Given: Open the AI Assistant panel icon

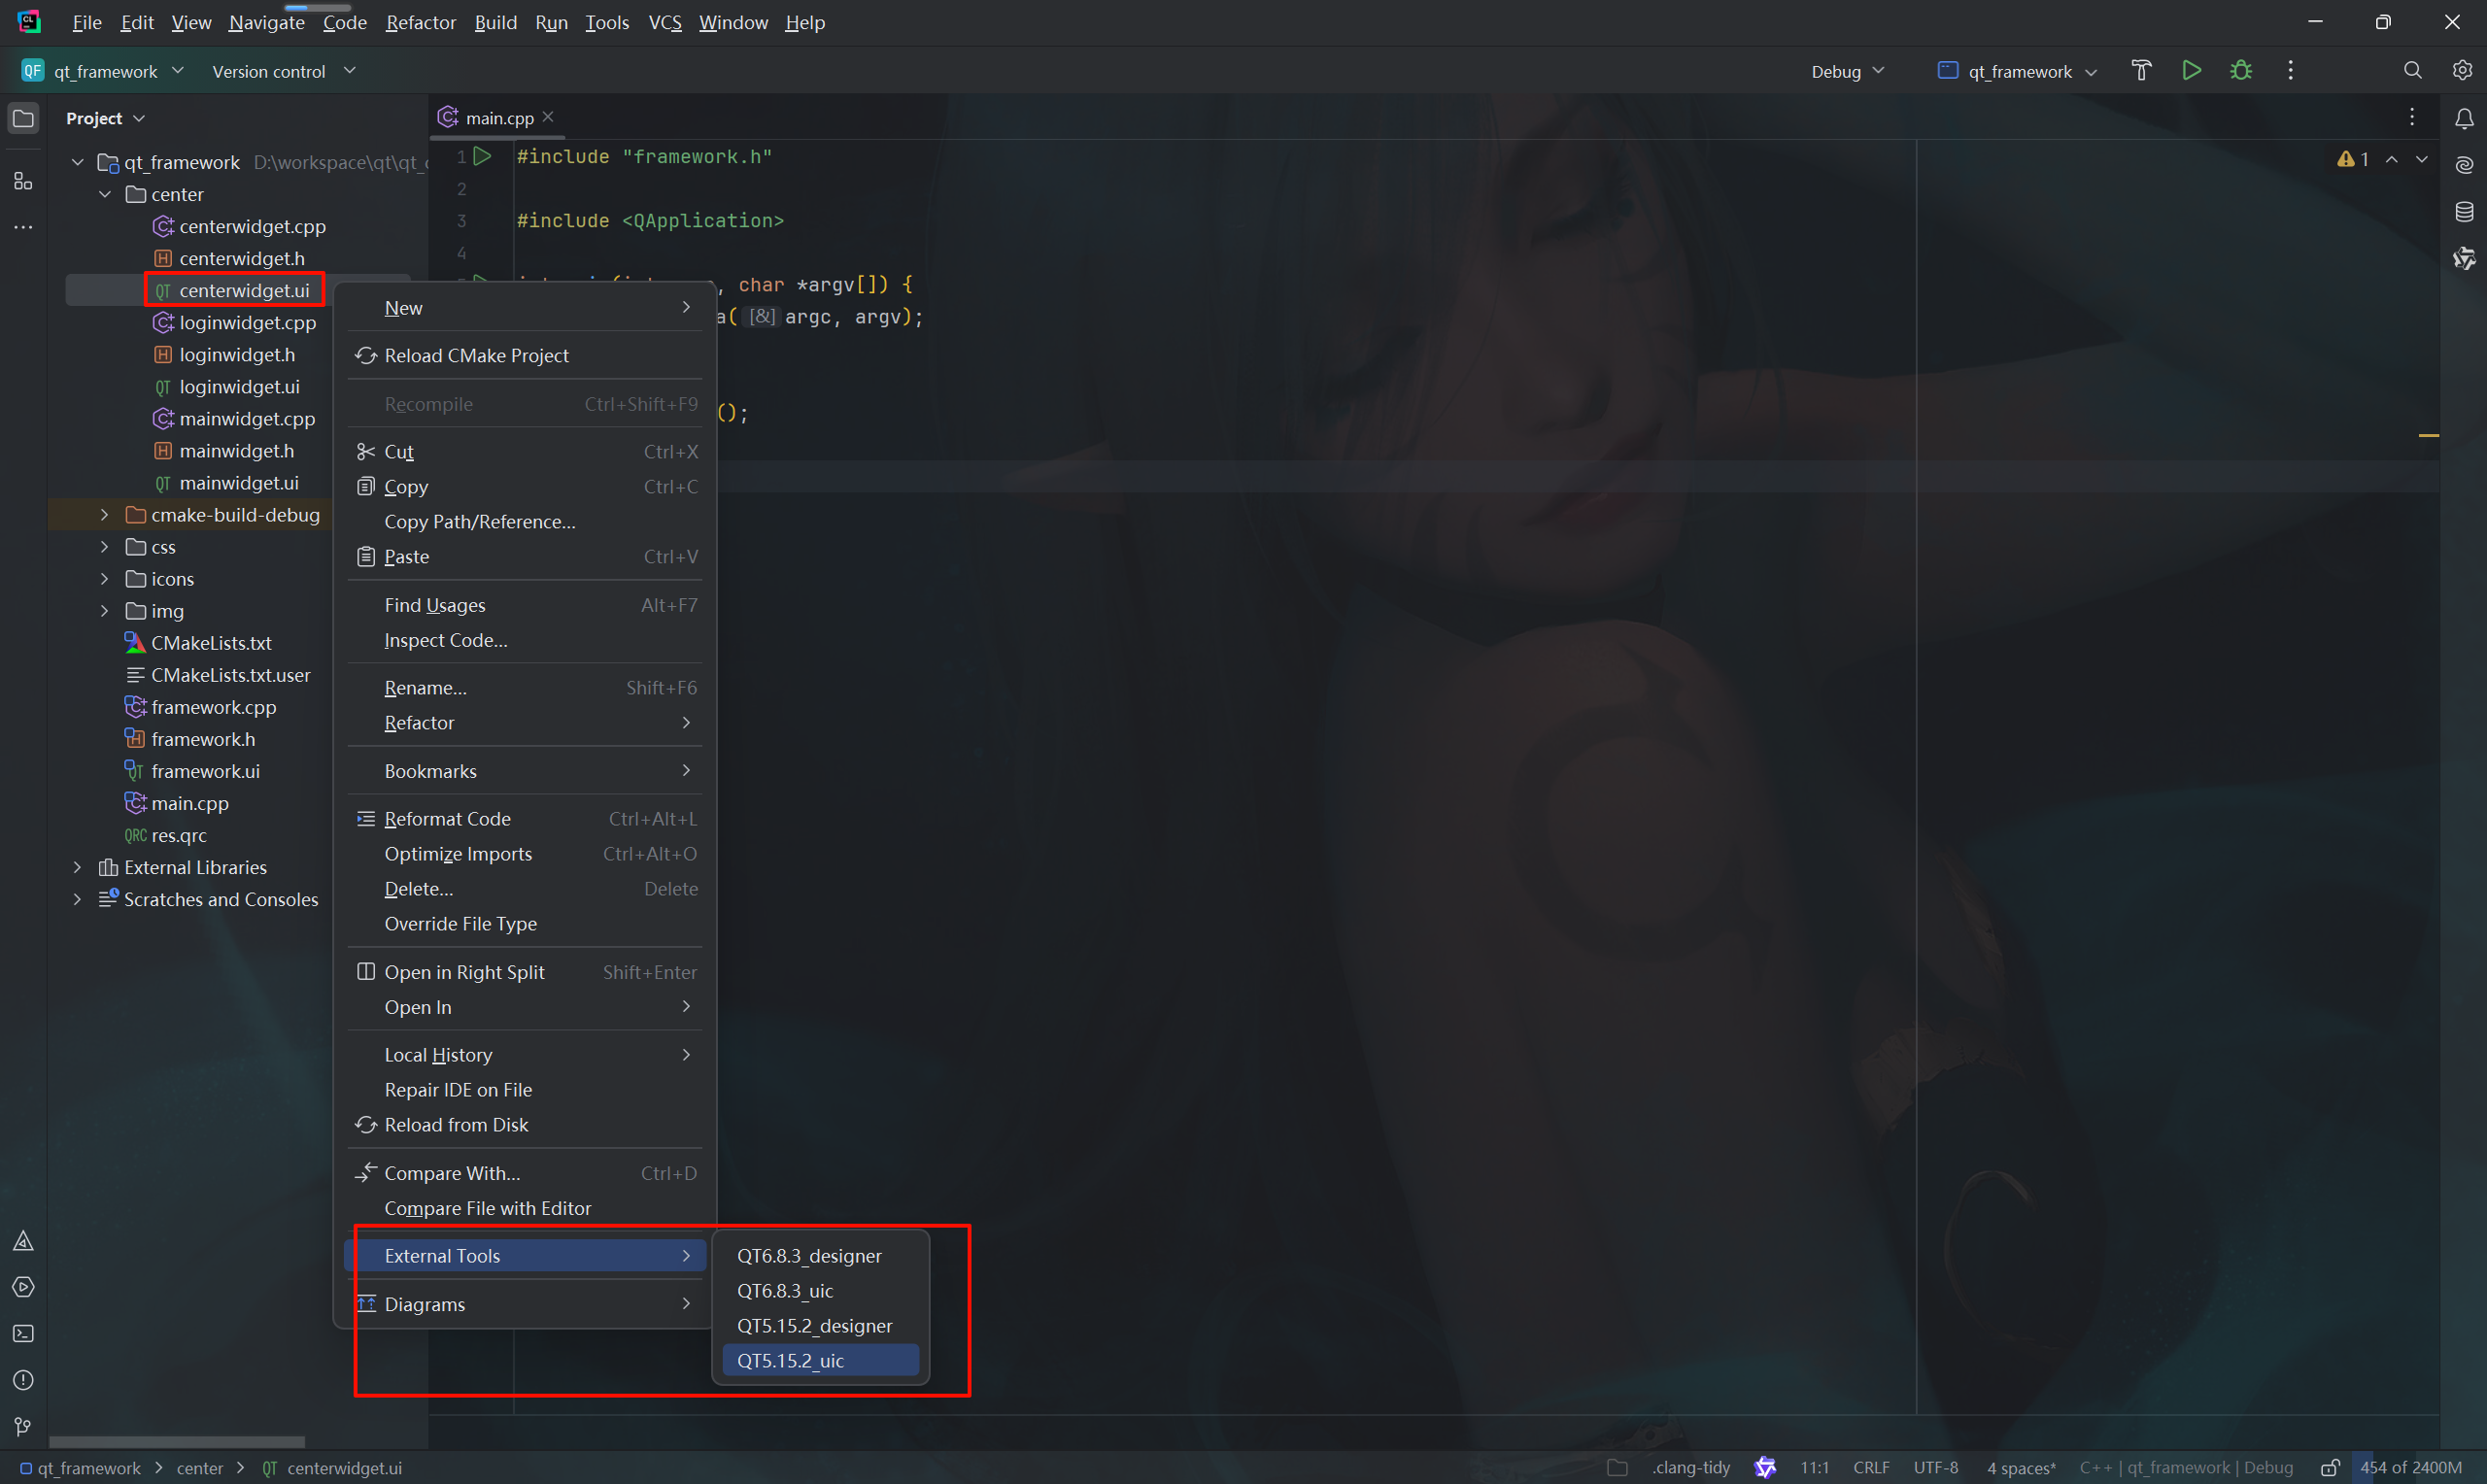Looking at the screenshot, I should point(2463,164).
